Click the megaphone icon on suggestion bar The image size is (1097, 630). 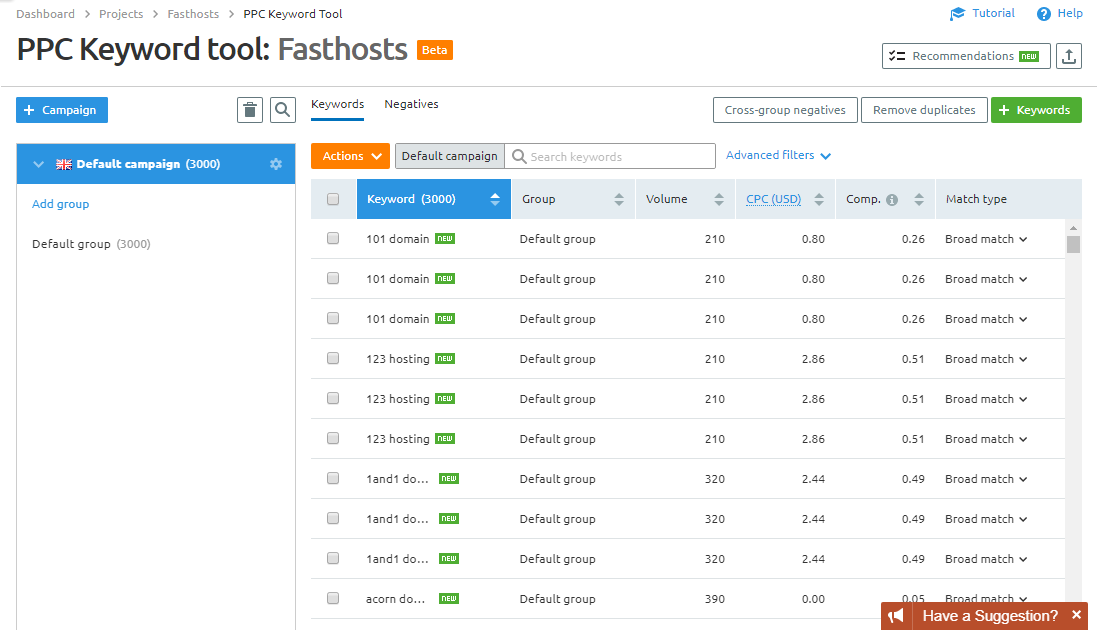pyautogui.click(x=896, y=616)
